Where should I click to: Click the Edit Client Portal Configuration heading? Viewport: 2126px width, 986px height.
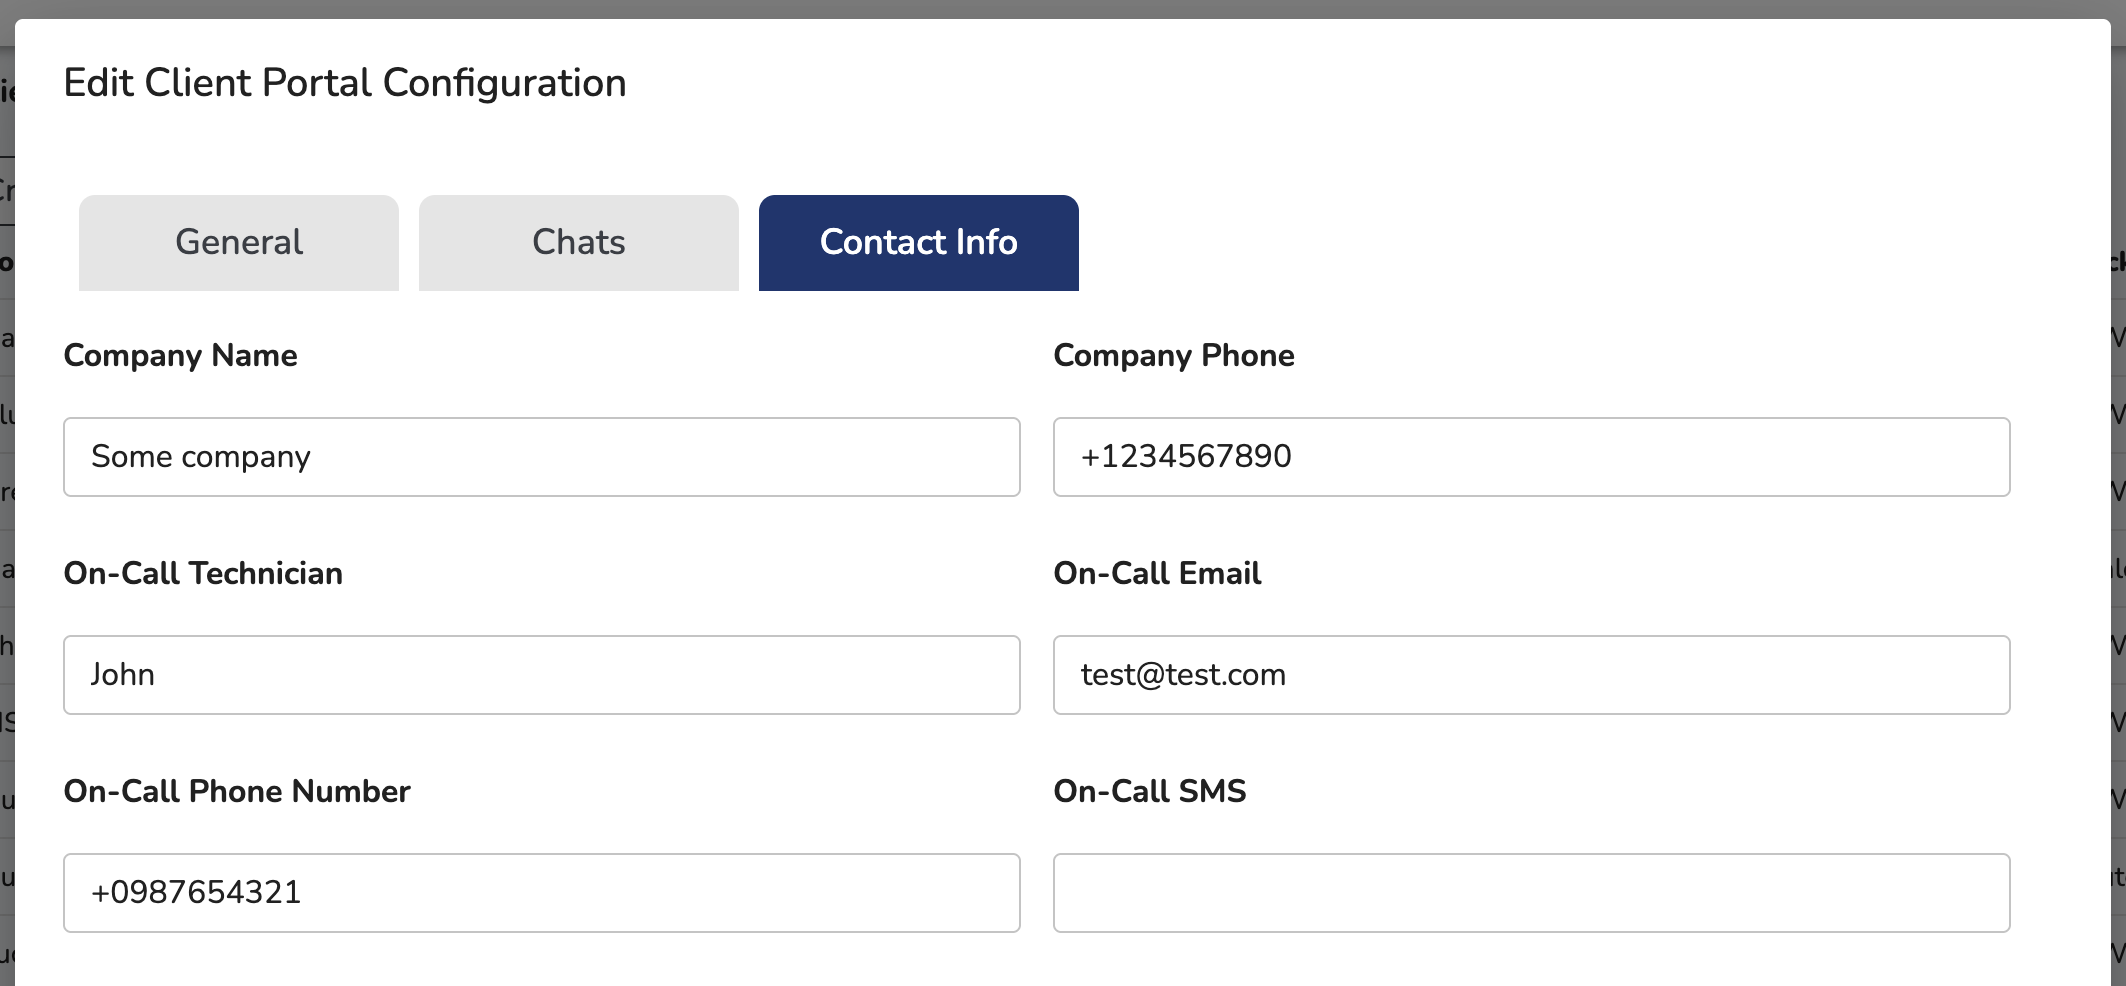point(345,83)
